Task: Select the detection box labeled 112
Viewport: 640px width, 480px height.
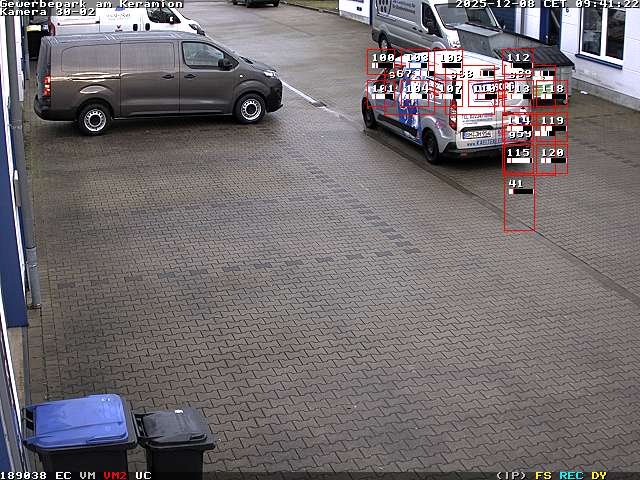Action: pos(517,62)
